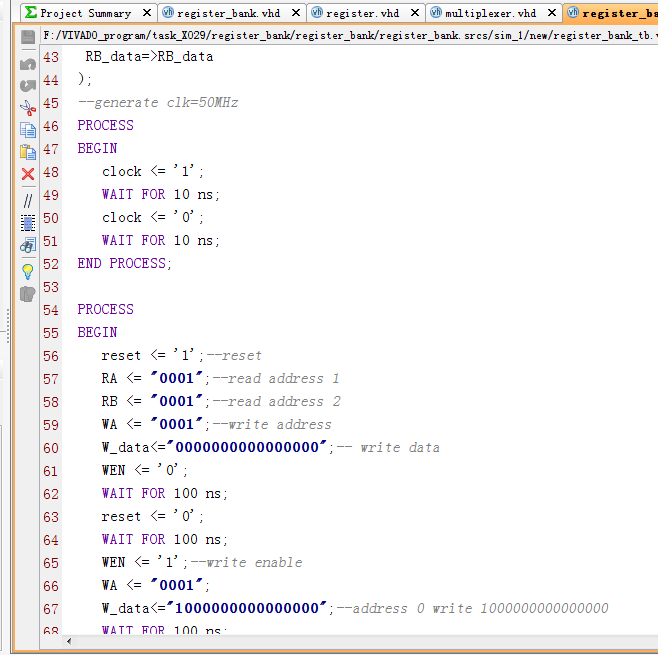This screenshot has width=658, height=655.
Task: Click the '--read address 2' comment
Action: (277, 402)
